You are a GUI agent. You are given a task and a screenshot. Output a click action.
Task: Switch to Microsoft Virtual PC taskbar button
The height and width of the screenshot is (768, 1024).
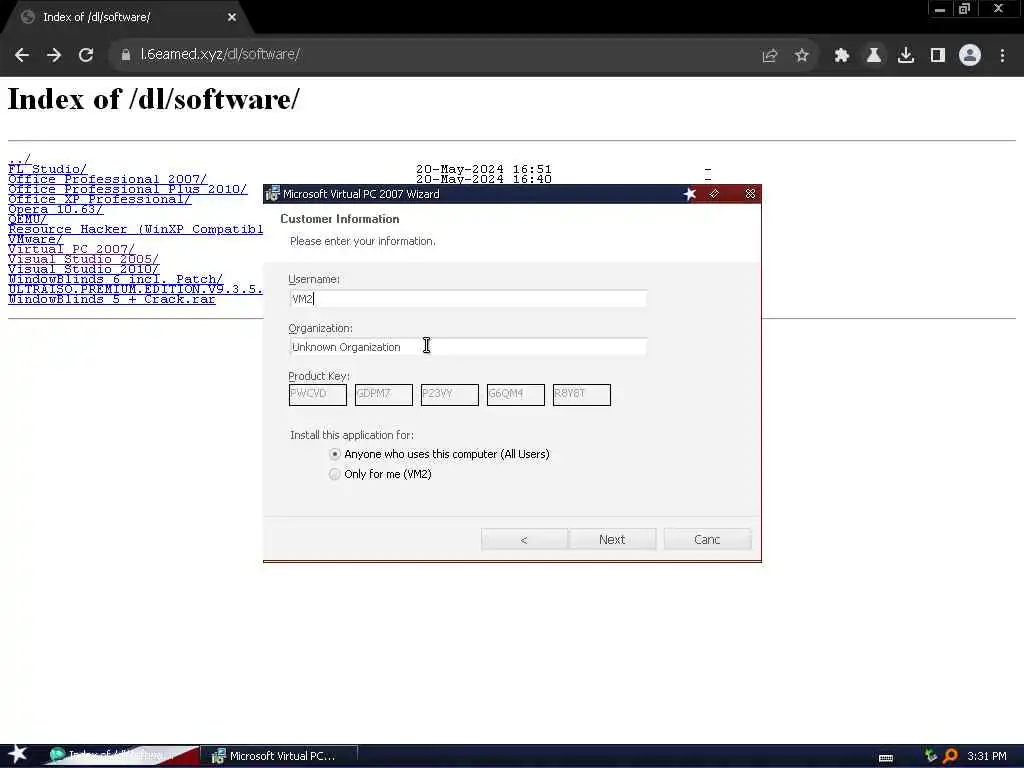[x=280, y=756]
